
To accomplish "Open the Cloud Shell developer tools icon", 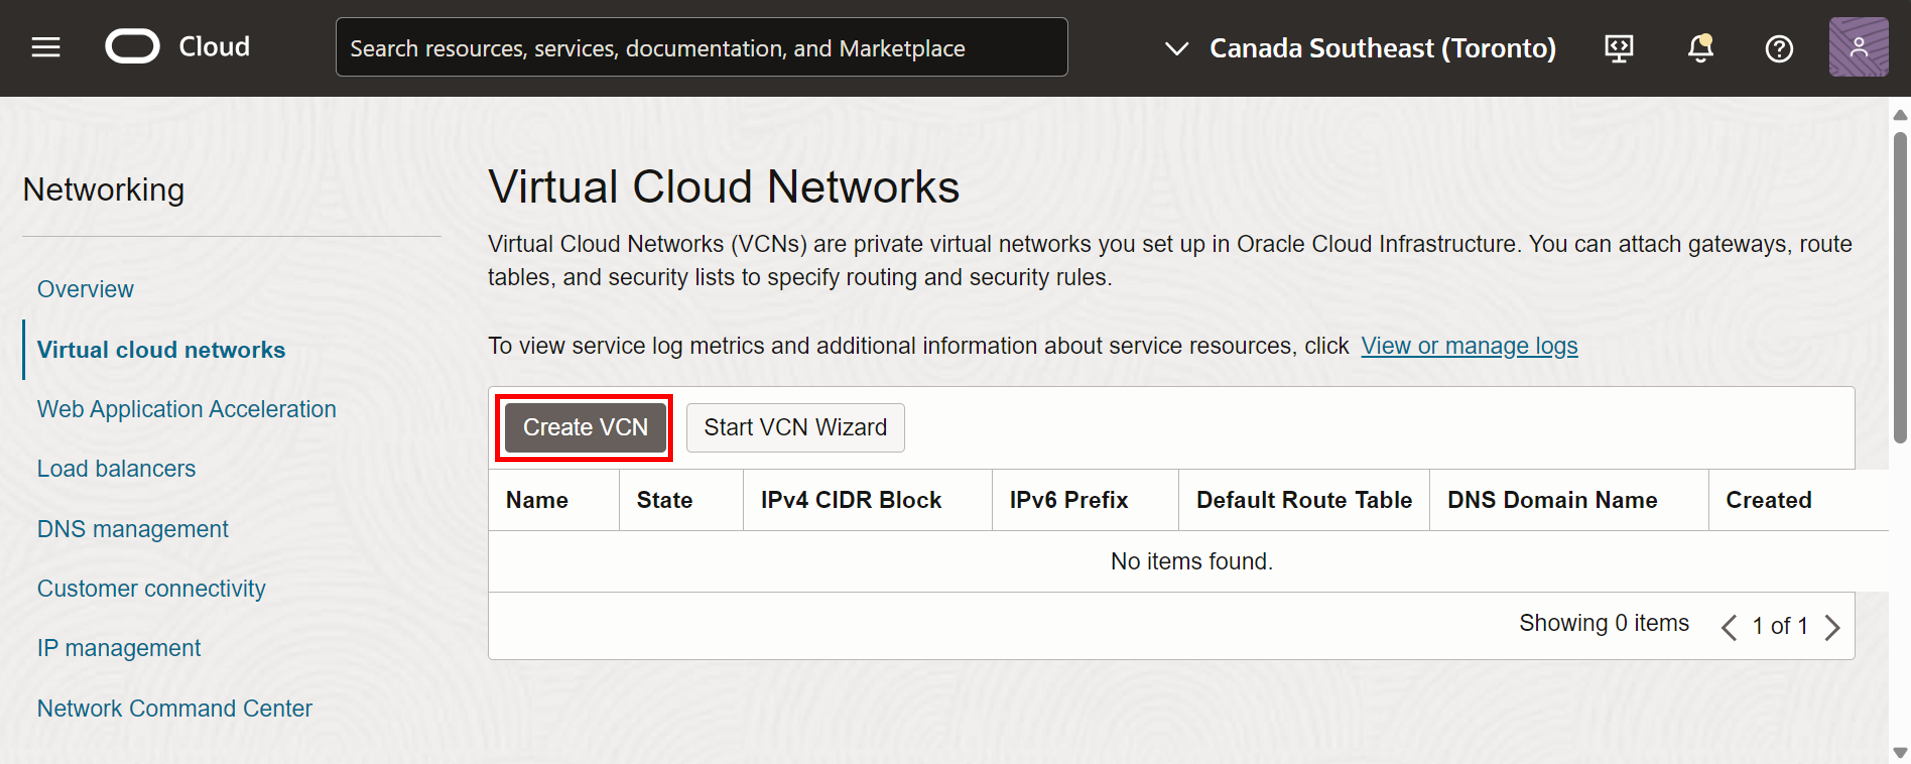I will click(1619, 48).
